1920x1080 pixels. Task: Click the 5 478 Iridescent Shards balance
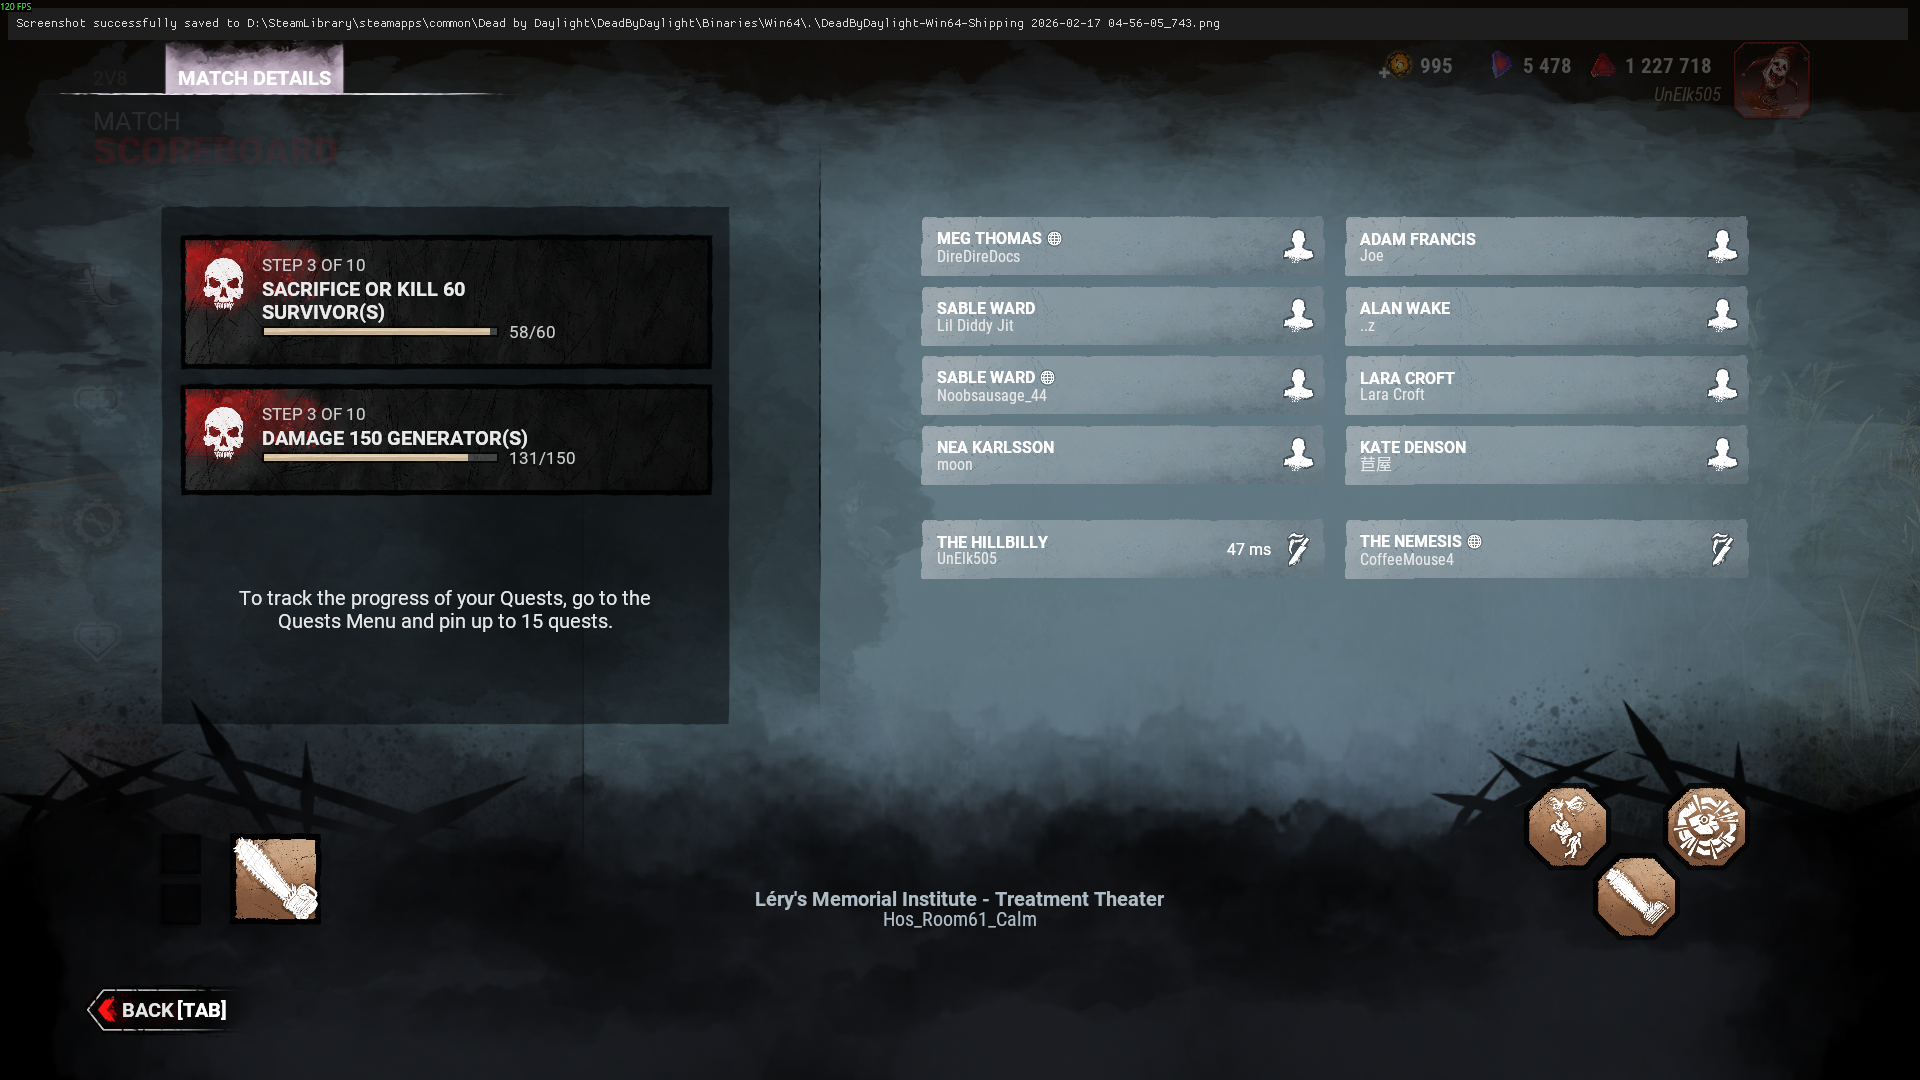[1547, 66]
